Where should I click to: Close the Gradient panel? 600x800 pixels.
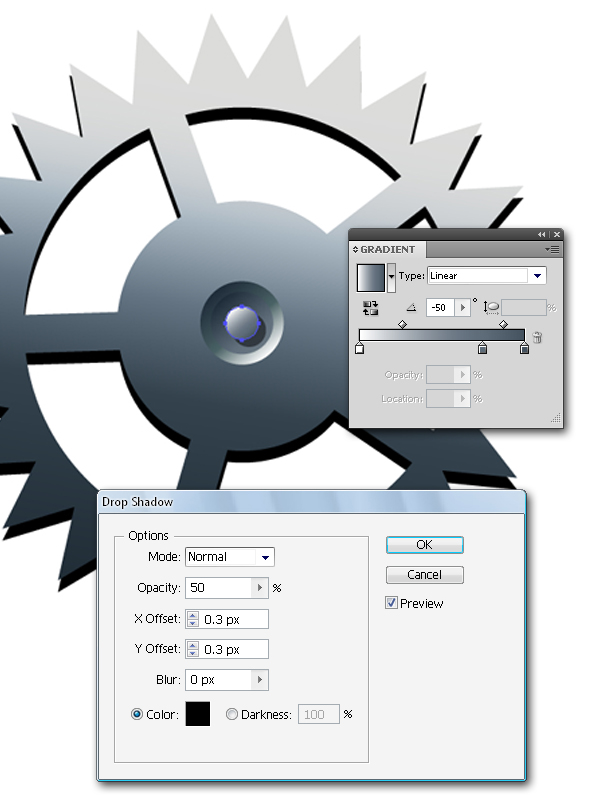[557, 234]
